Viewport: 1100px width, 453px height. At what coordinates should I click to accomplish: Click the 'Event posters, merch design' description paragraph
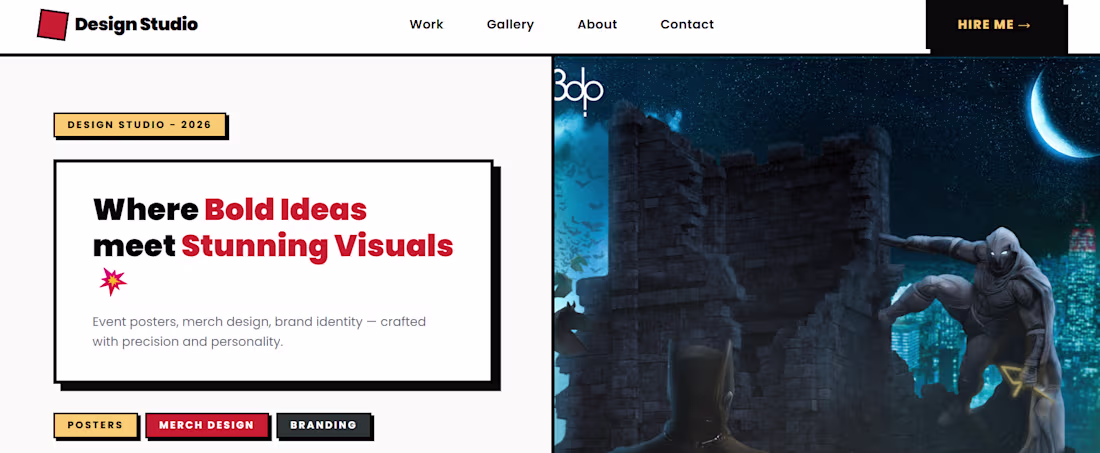259,332
